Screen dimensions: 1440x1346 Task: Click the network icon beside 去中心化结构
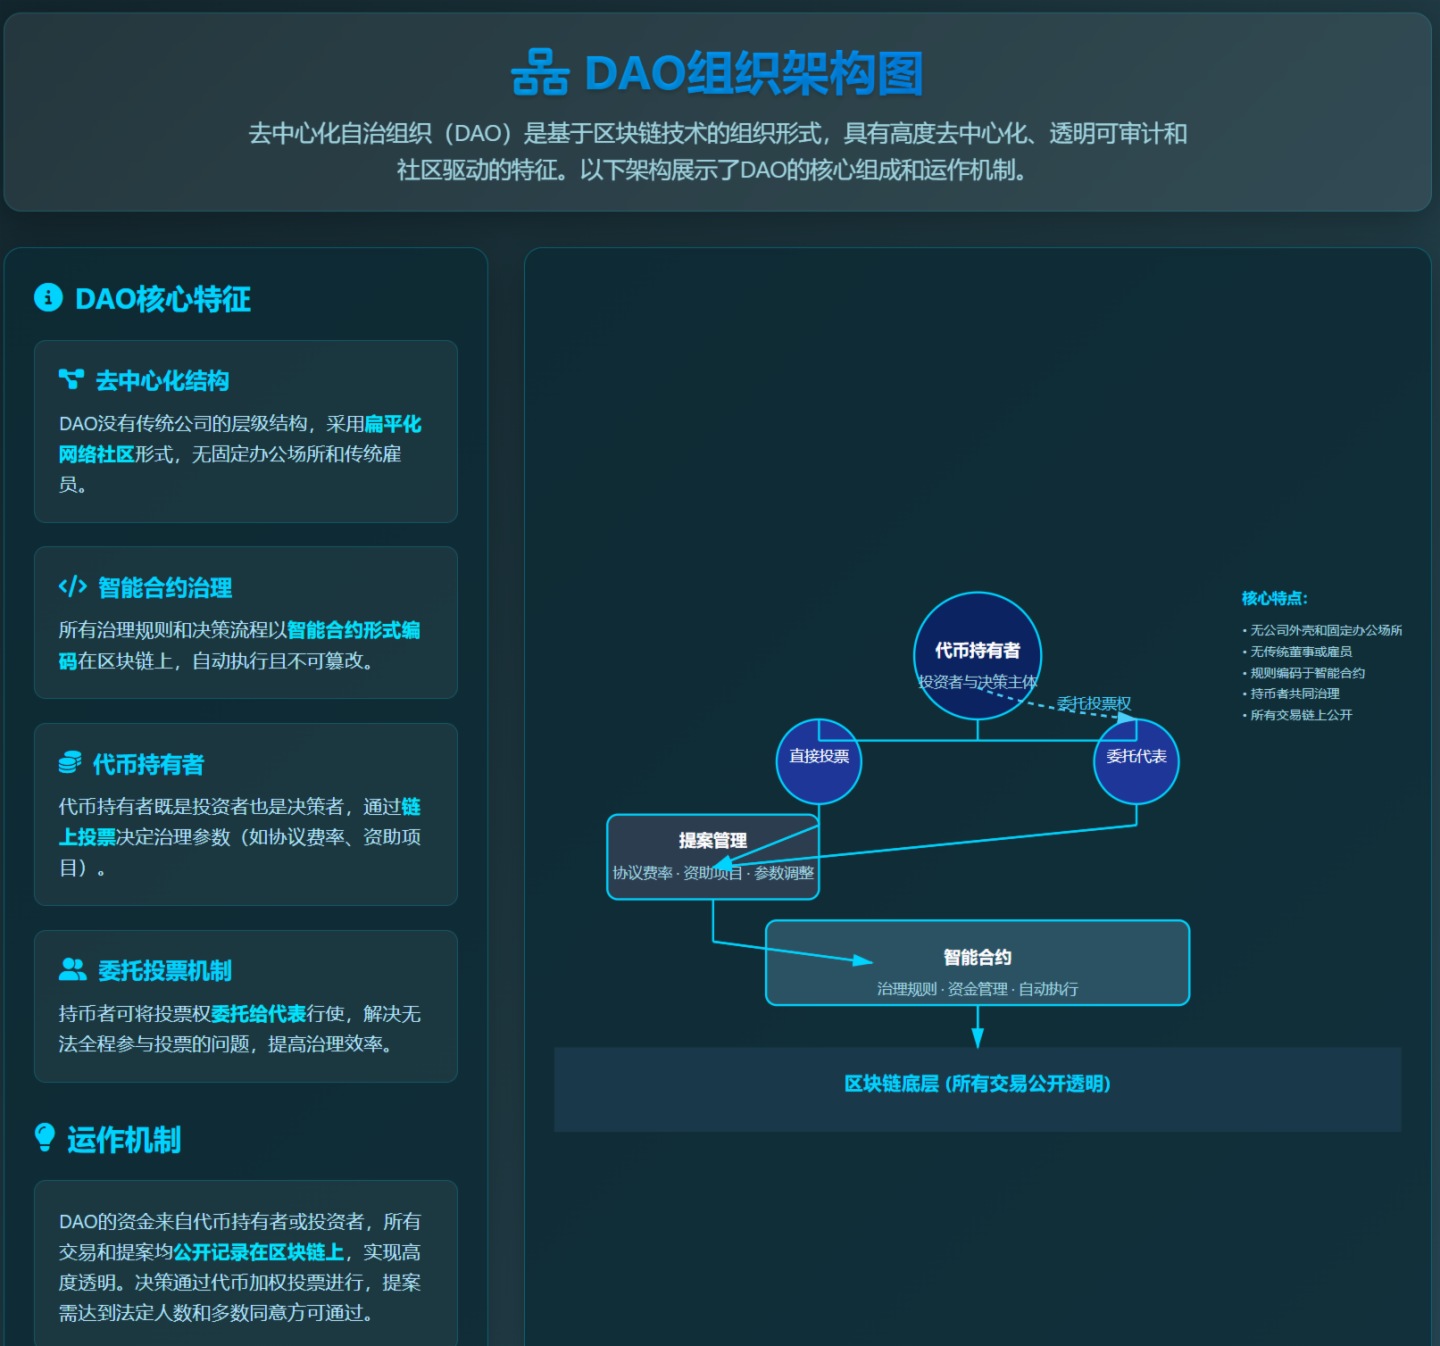(x=71, y=379)
